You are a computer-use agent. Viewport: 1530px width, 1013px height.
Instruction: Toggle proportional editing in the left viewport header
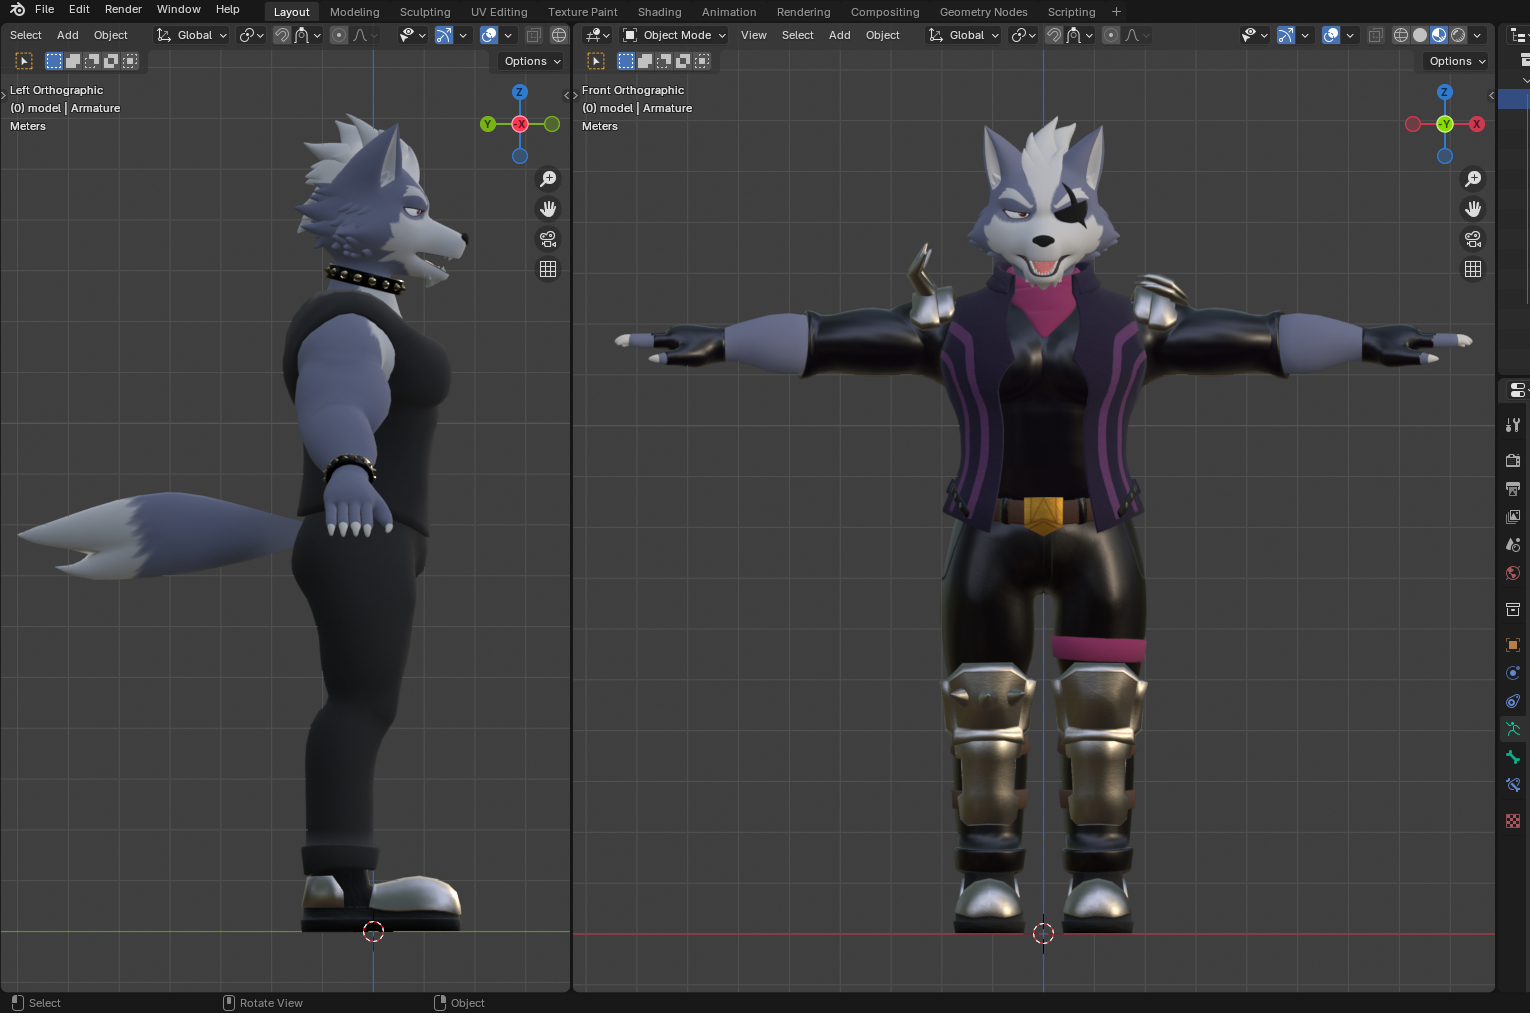339,35
